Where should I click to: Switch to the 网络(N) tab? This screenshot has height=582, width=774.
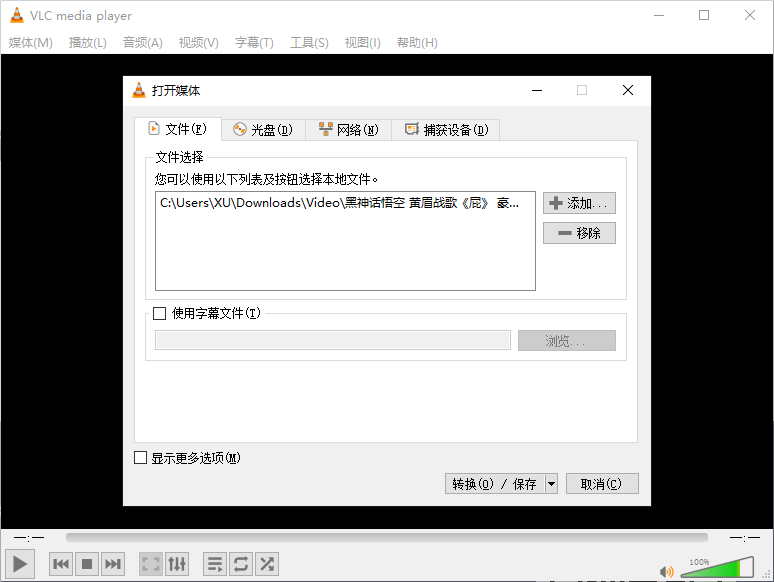tap(348, 130)
